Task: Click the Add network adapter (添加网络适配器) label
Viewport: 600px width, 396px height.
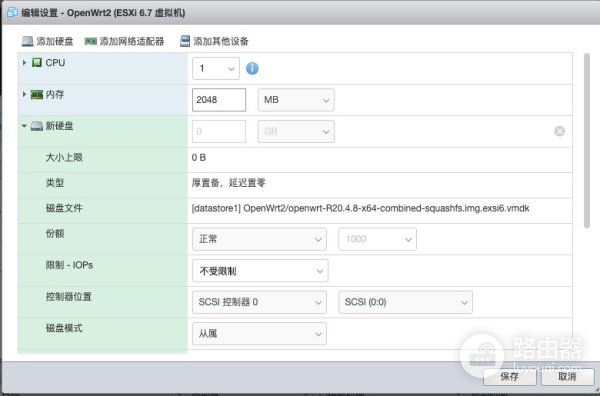Action: [x=132, y=41]
